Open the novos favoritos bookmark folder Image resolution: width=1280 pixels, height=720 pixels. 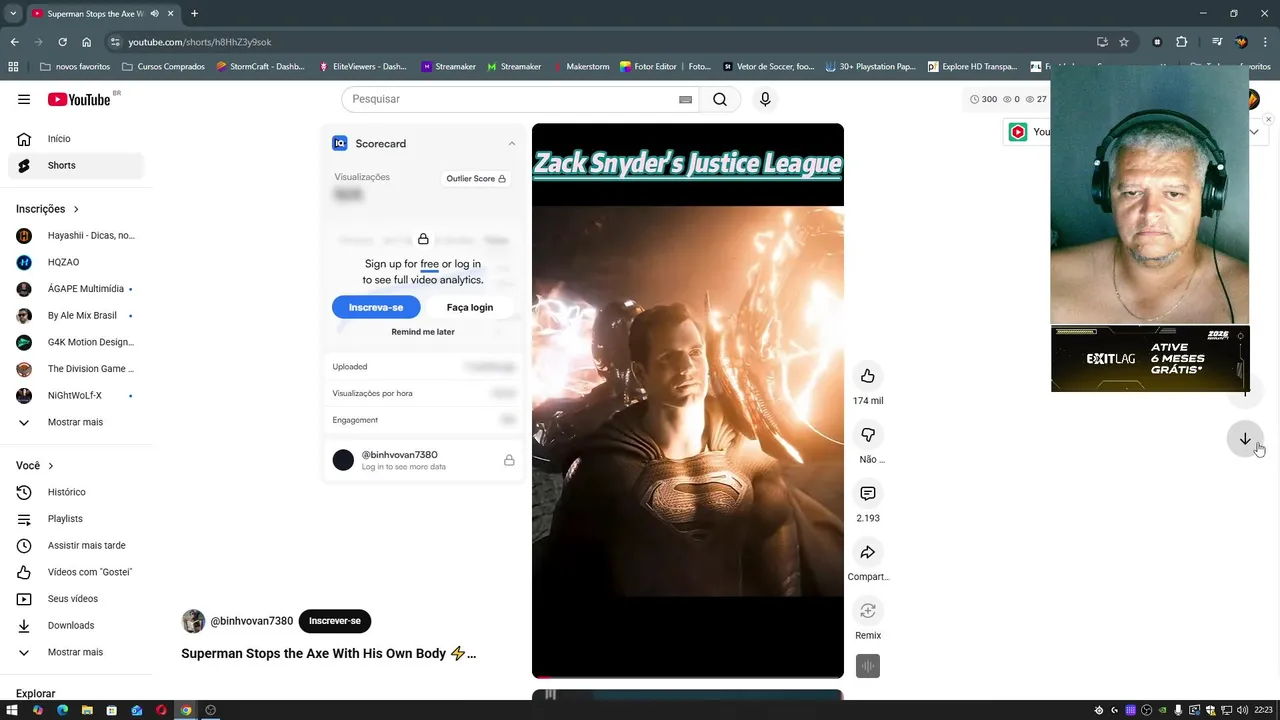(75, 67)
